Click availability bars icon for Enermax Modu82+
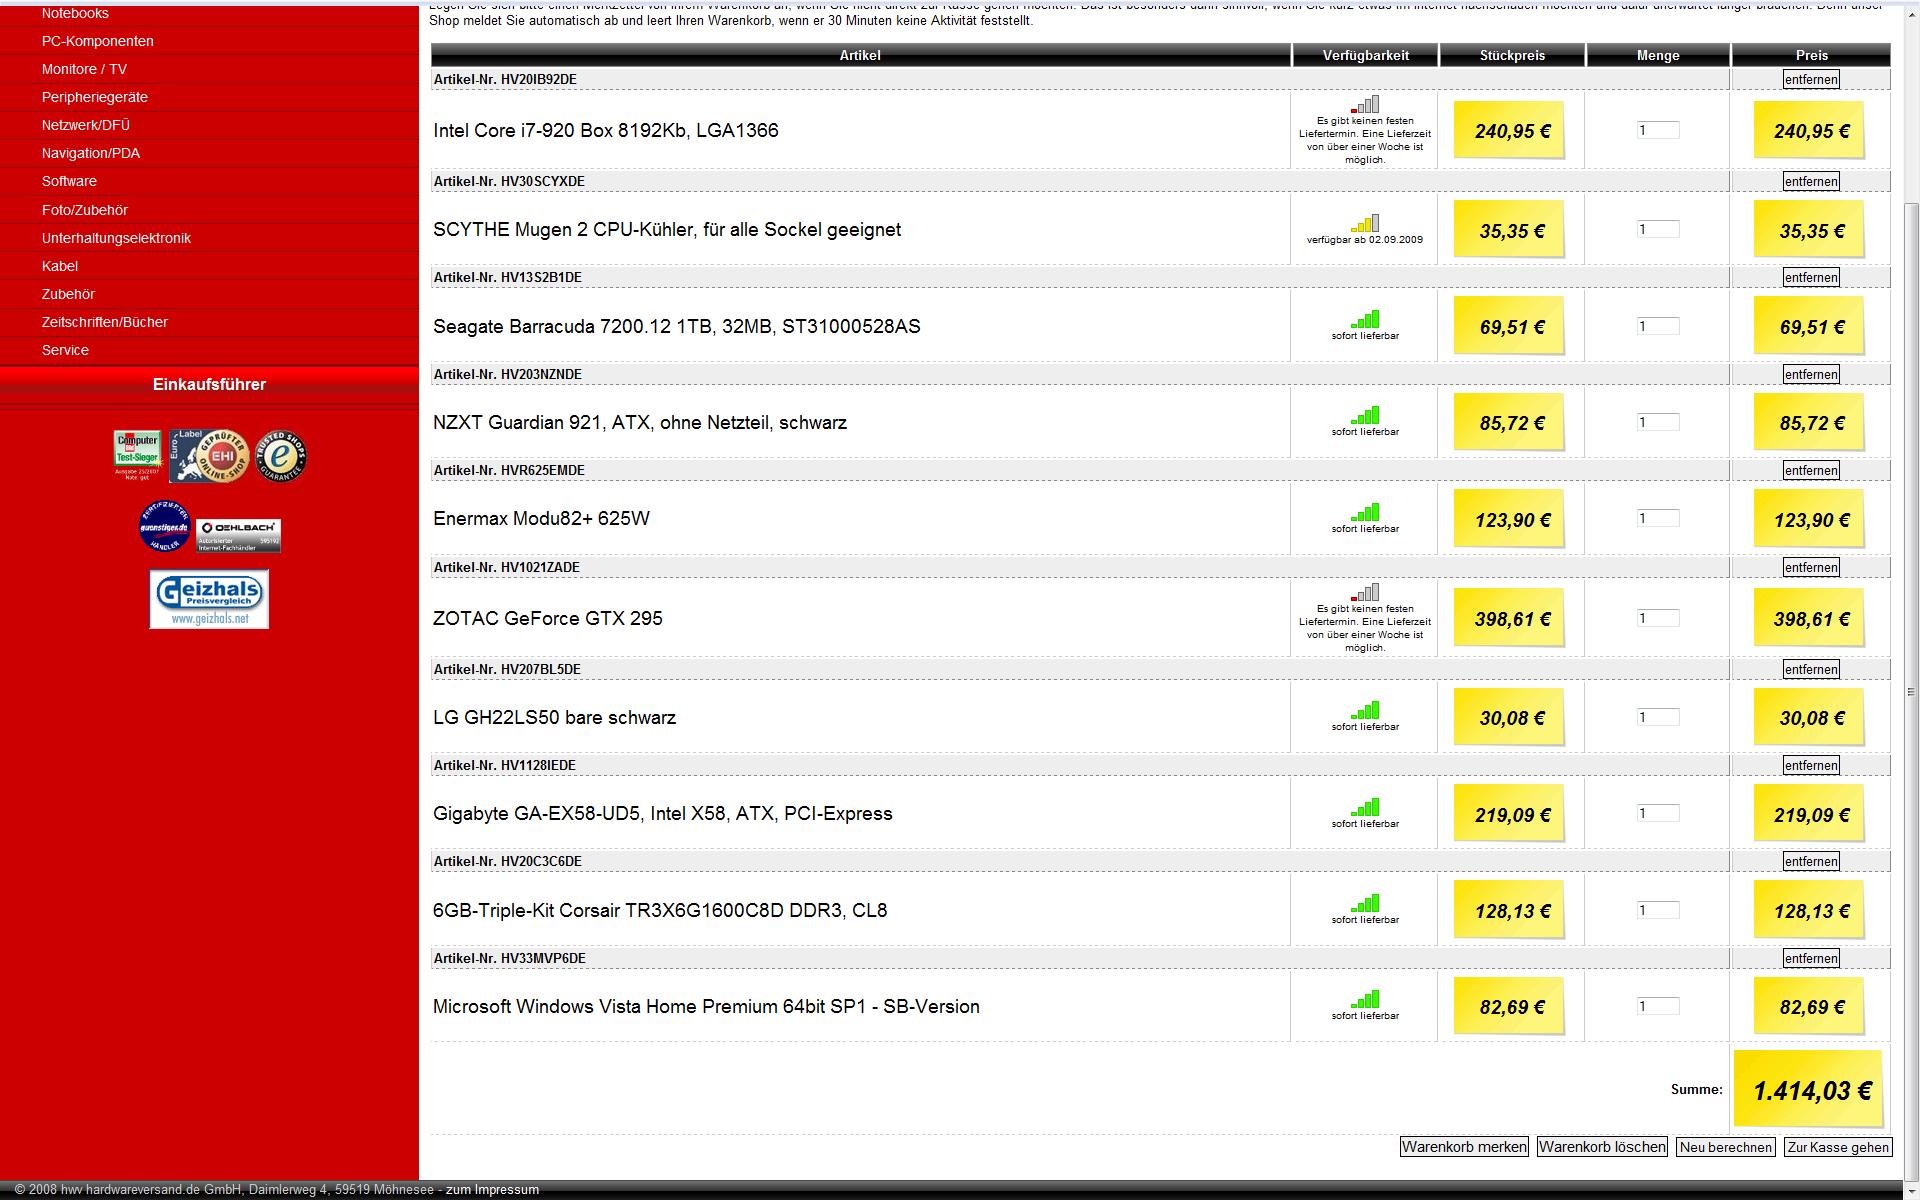Image resolution: width=1920 pixels, height=1200 pixels. click(1365, 512)
